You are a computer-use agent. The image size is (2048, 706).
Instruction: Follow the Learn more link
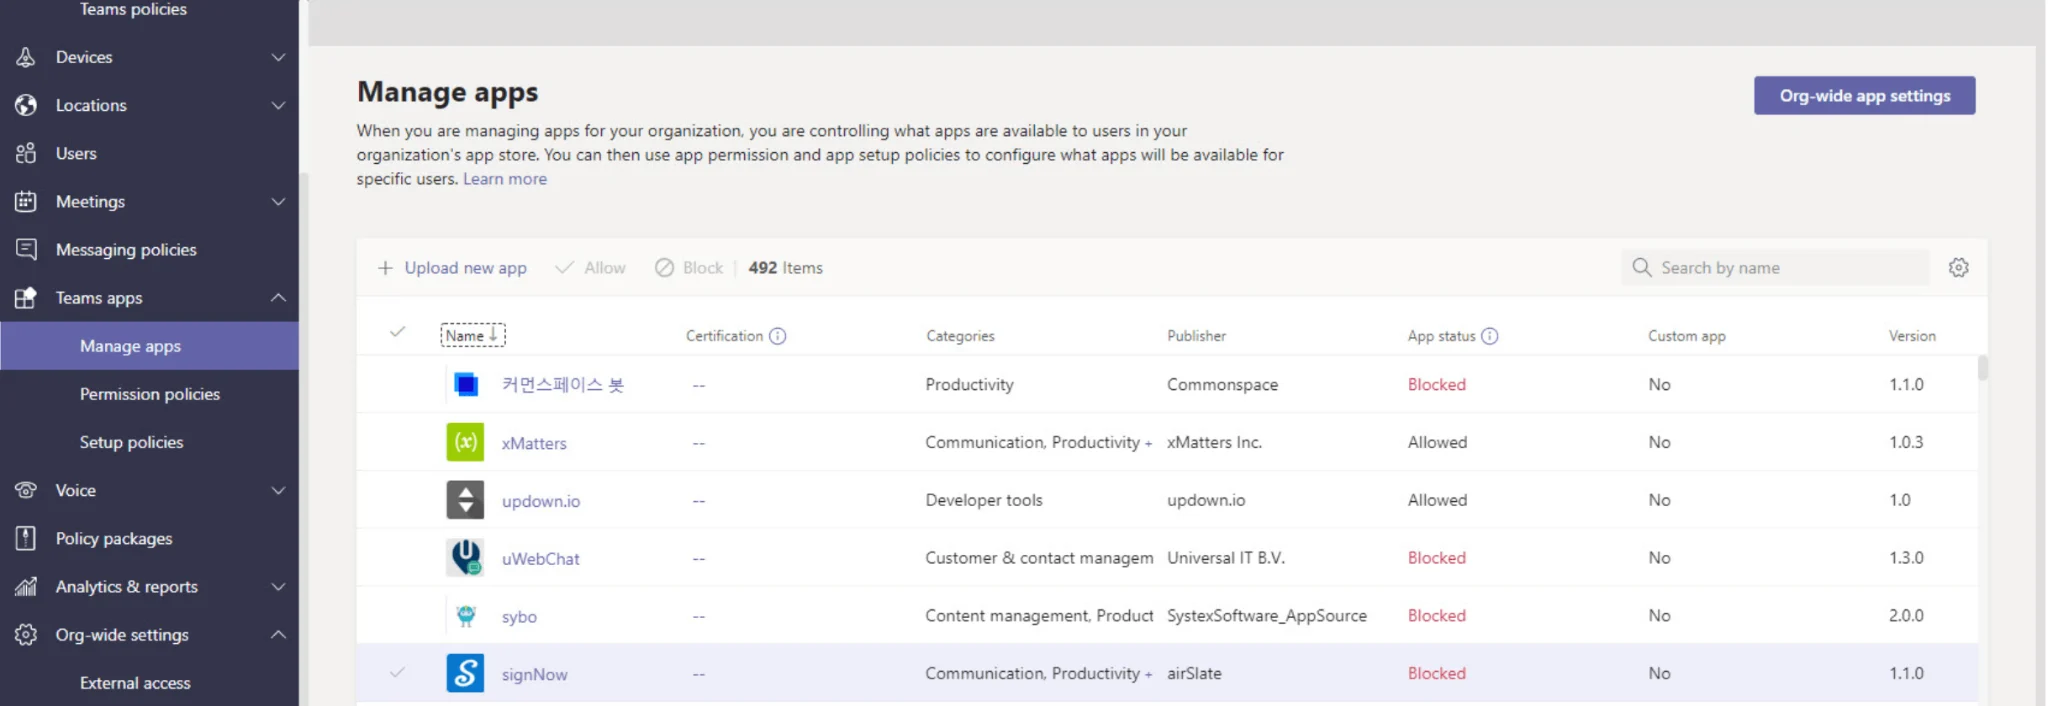point(505,179)
